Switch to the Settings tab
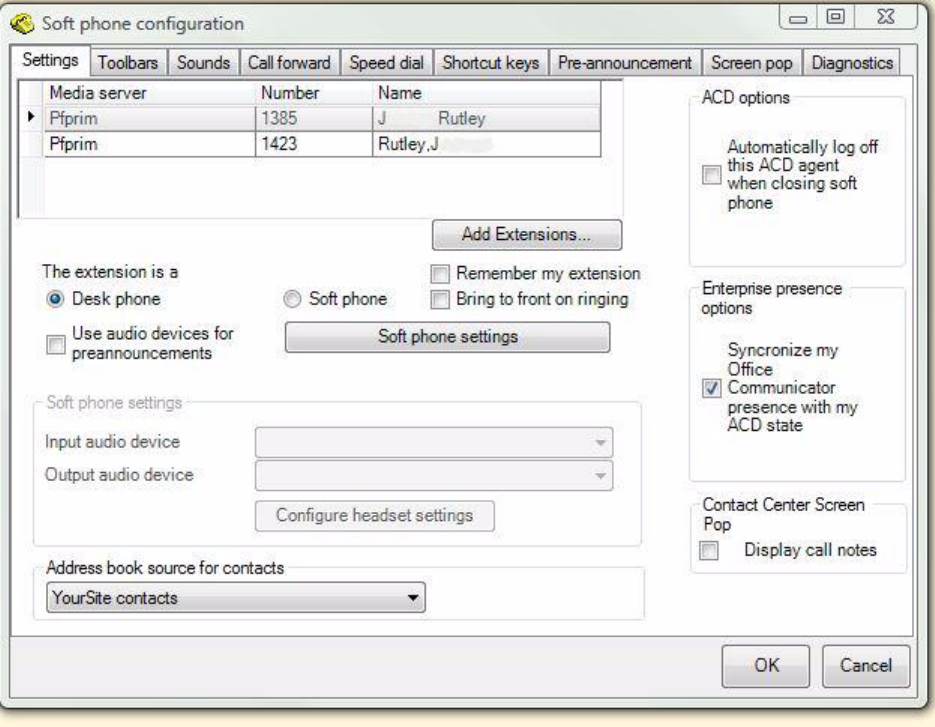Viewport: 935px width, 727px height. pos(51,60)
